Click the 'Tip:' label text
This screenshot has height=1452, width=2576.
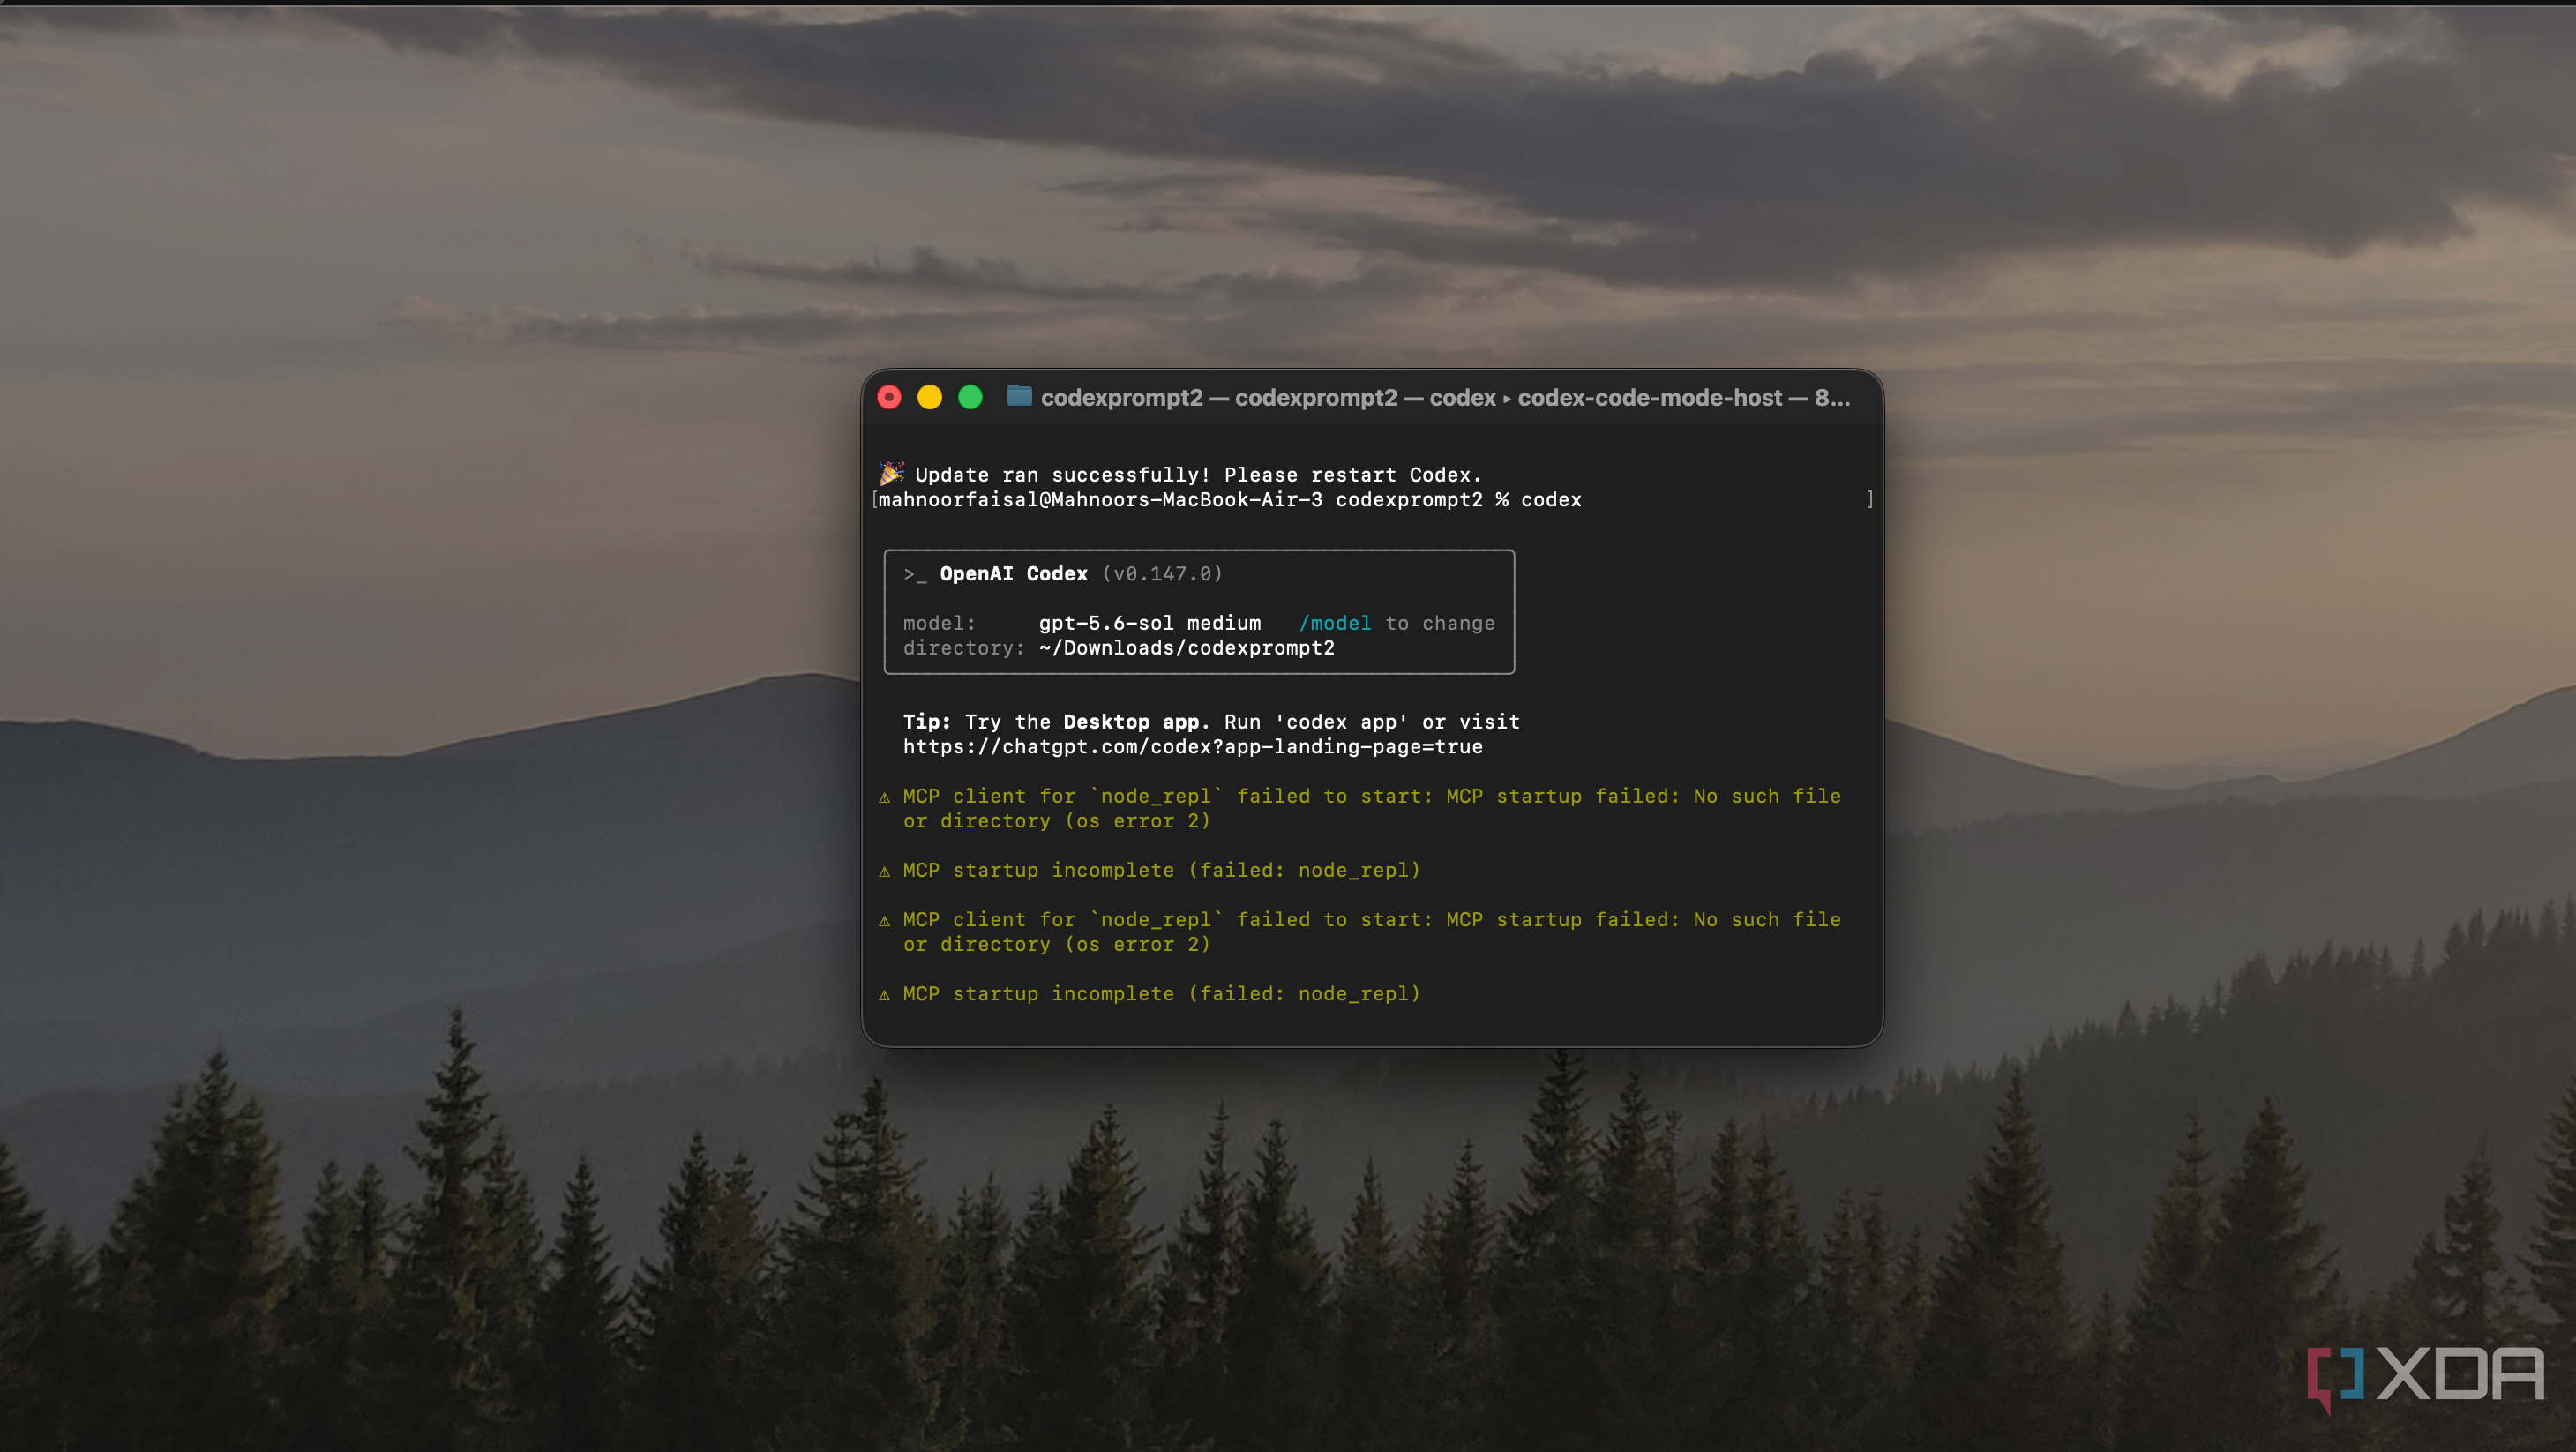927,722
